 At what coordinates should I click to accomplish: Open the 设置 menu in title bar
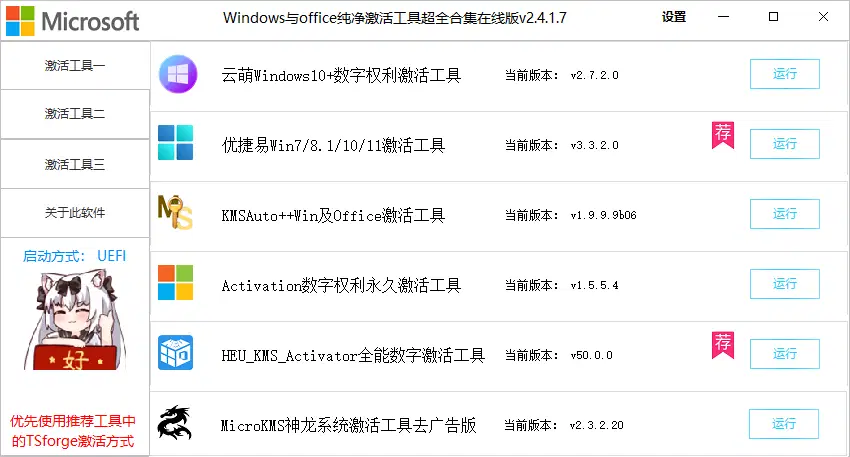pos(674,17)
